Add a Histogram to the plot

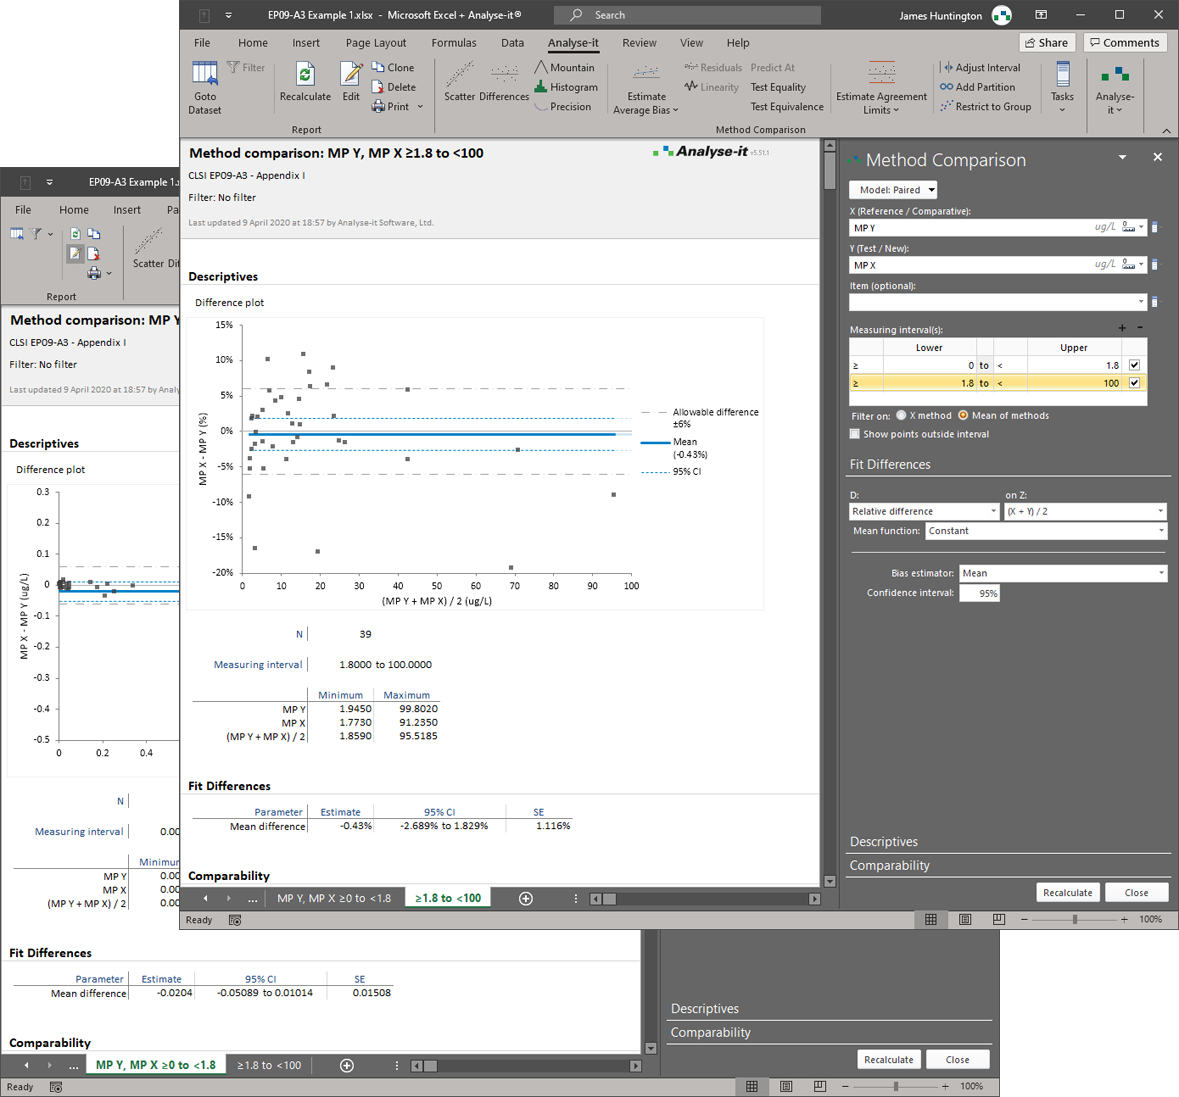[565, 87]
